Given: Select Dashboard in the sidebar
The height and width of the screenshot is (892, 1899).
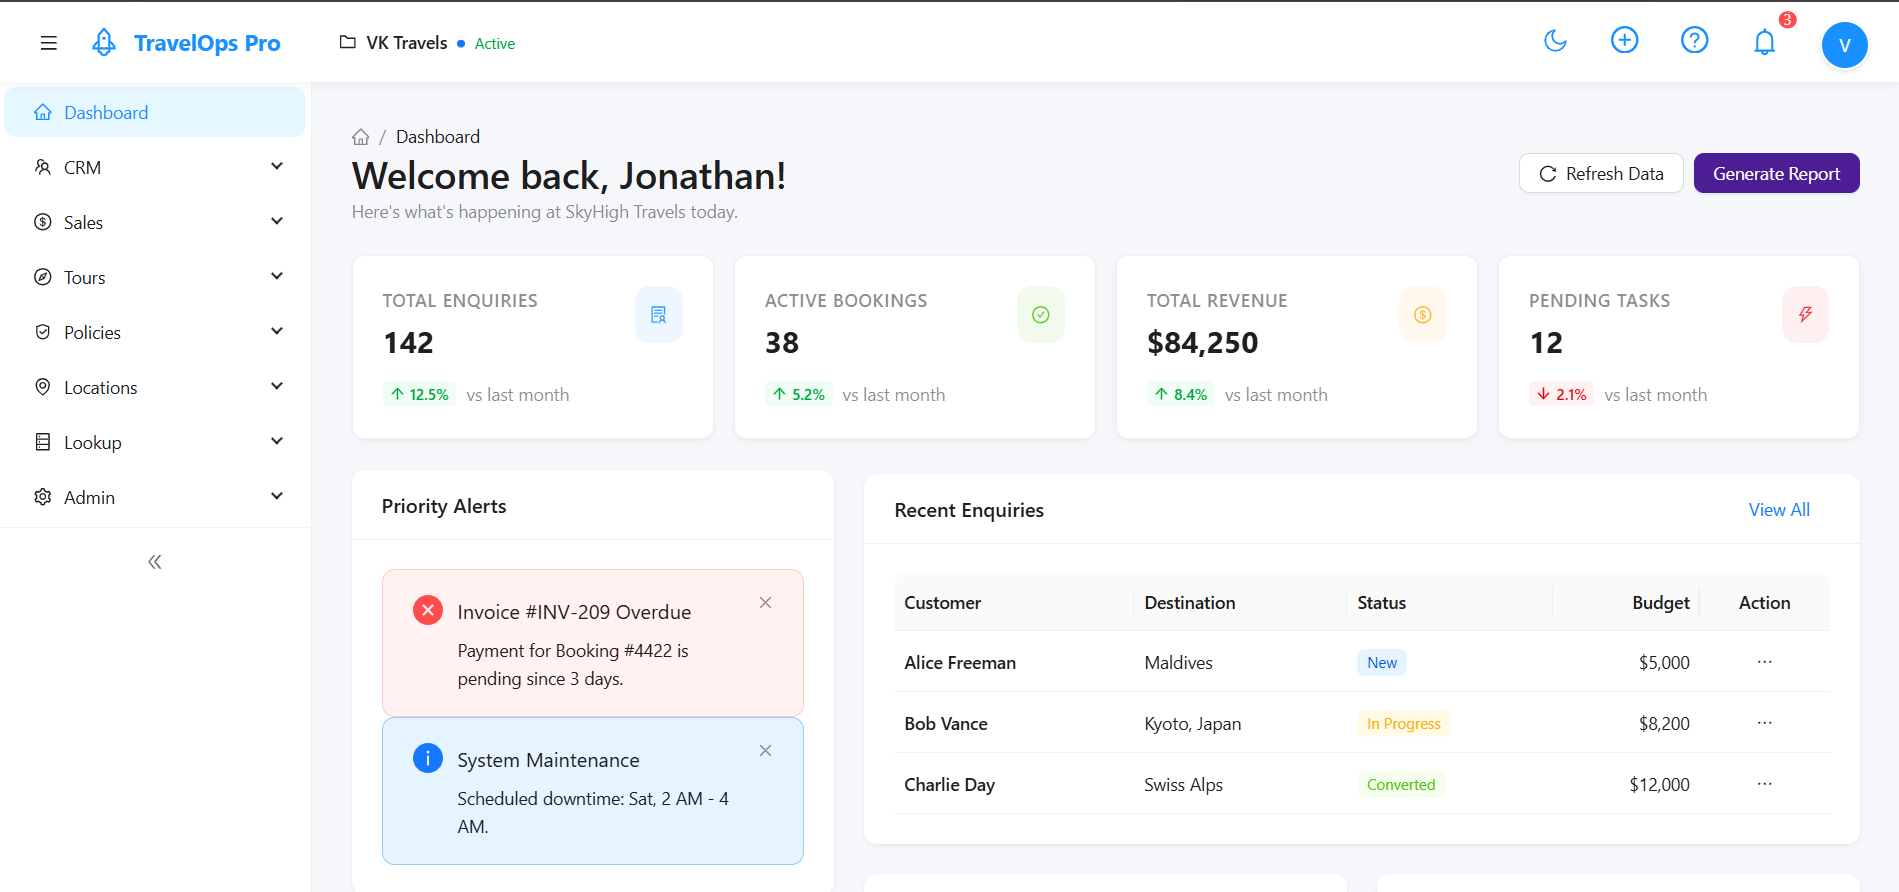Looking at the screenshot, I should (155, 112).
